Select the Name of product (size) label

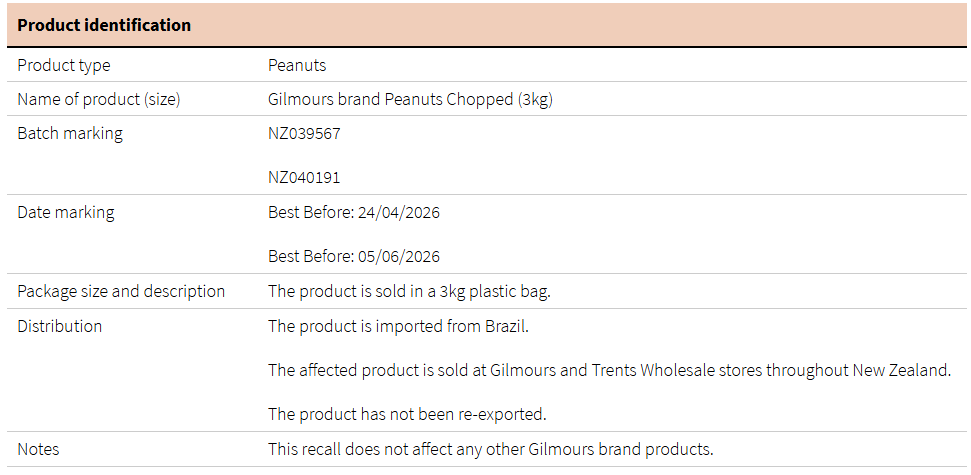[99, 99]
